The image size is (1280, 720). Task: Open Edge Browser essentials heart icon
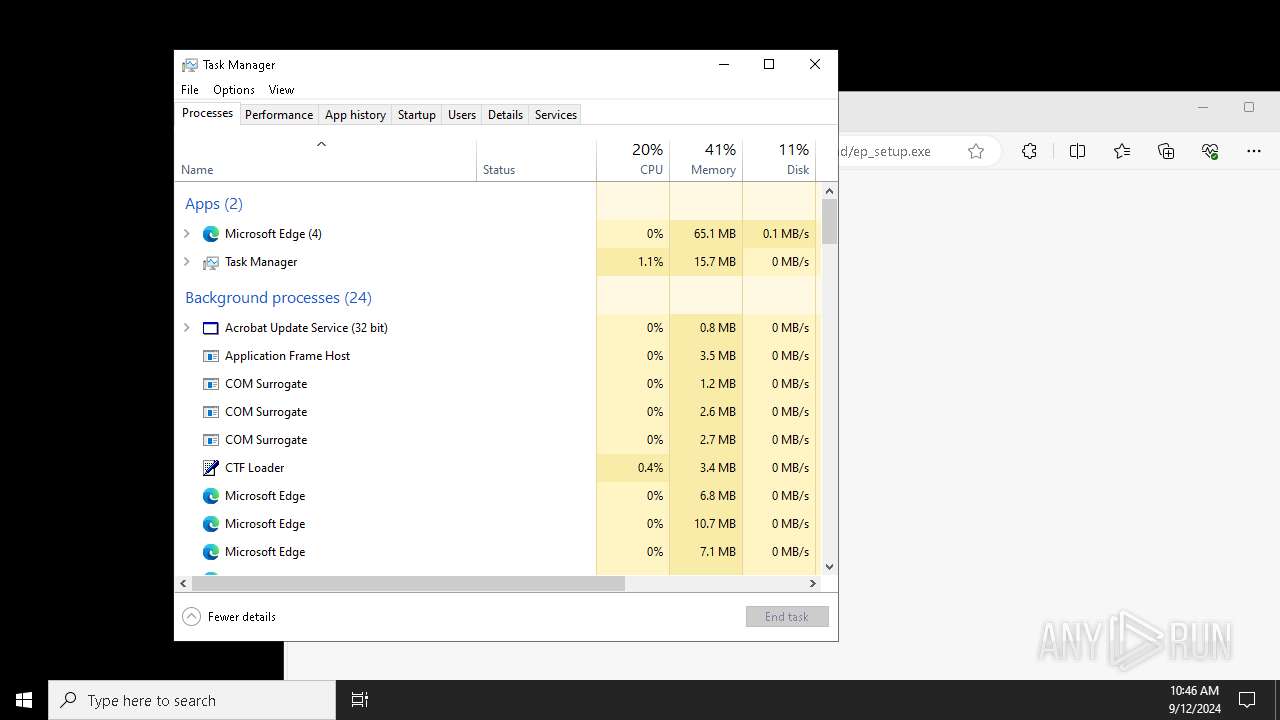1210,151
